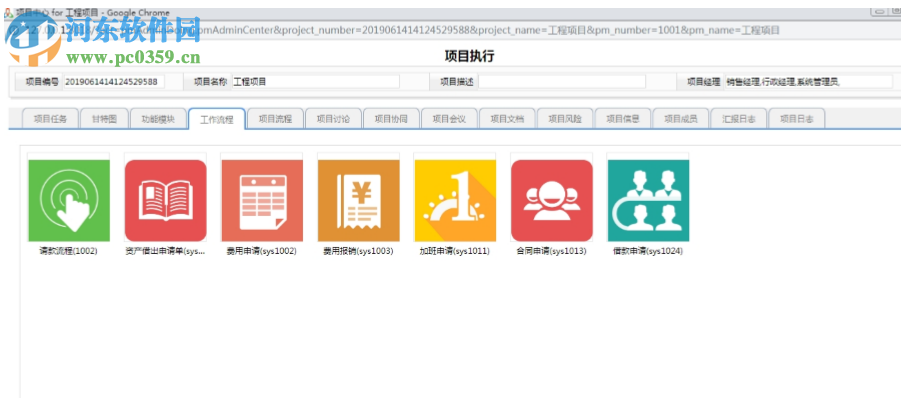This screenshot has height=398, width=901.
Task: Open the 资产借出申请单 book icon
Action: pos(165,200)
